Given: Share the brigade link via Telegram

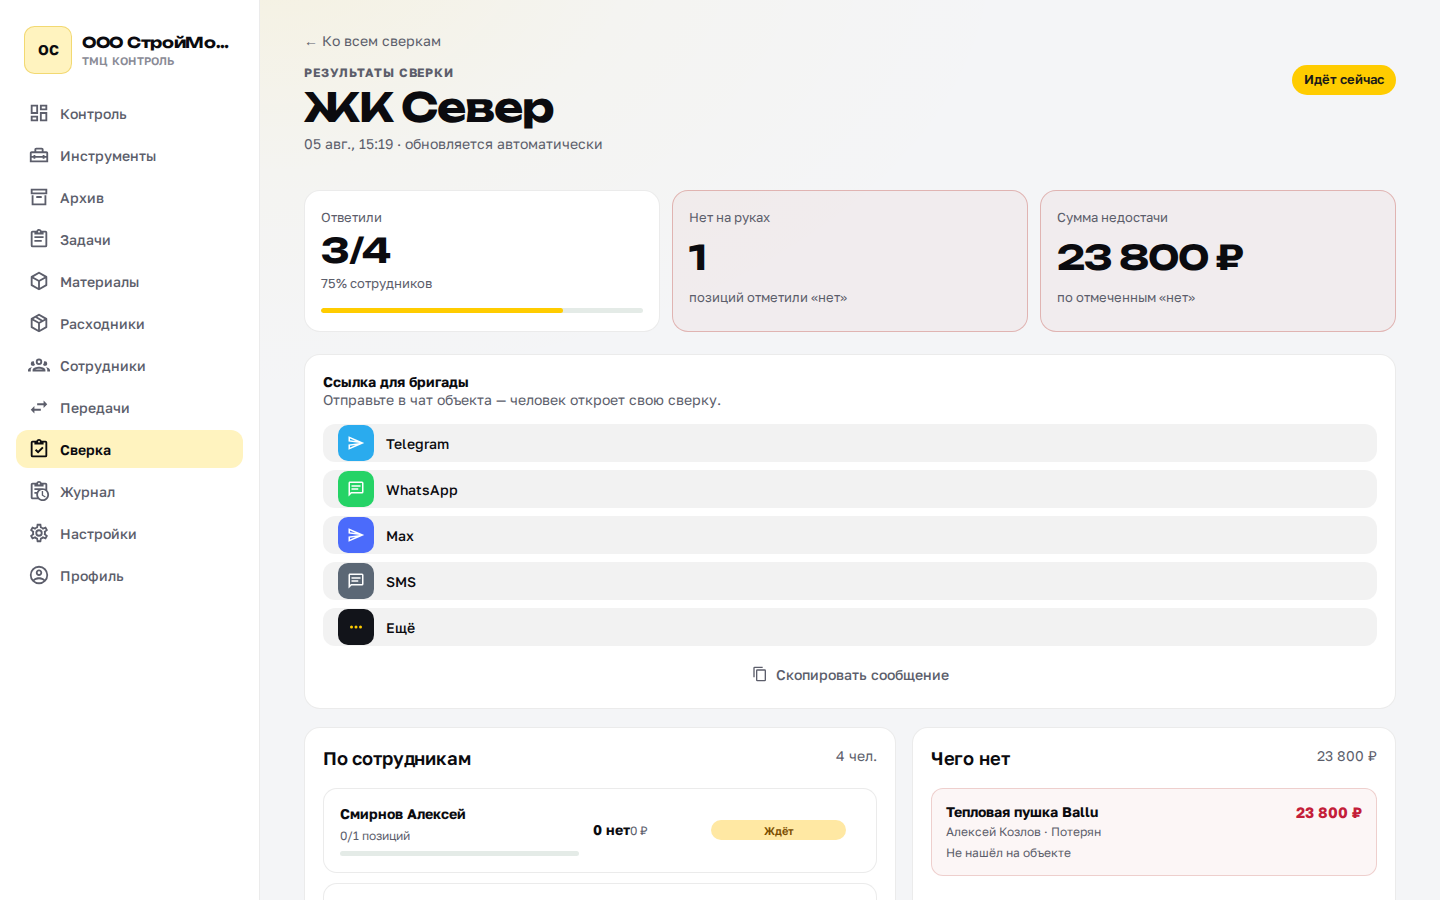Looking at the screenshot, I should tap(850, 443).
